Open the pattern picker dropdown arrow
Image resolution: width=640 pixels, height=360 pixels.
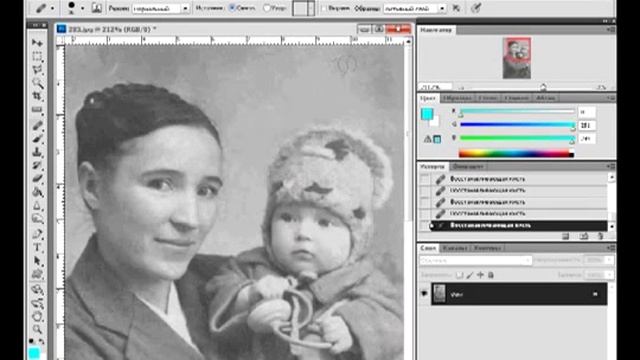[x=311, y=8]
